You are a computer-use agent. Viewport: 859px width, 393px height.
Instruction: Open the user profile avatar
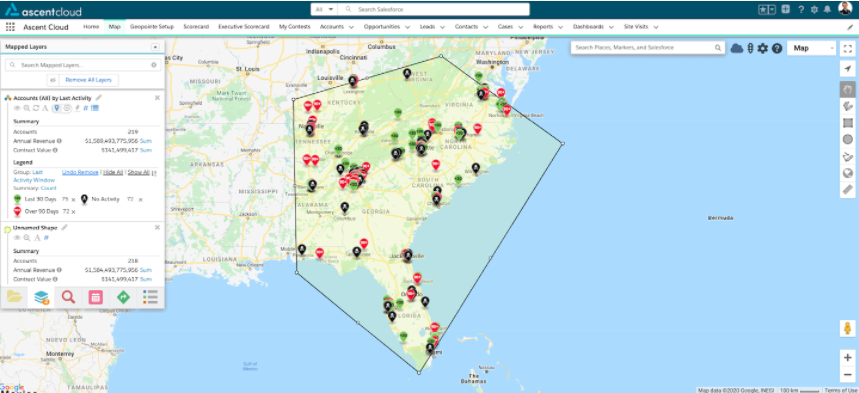[845, 9]
